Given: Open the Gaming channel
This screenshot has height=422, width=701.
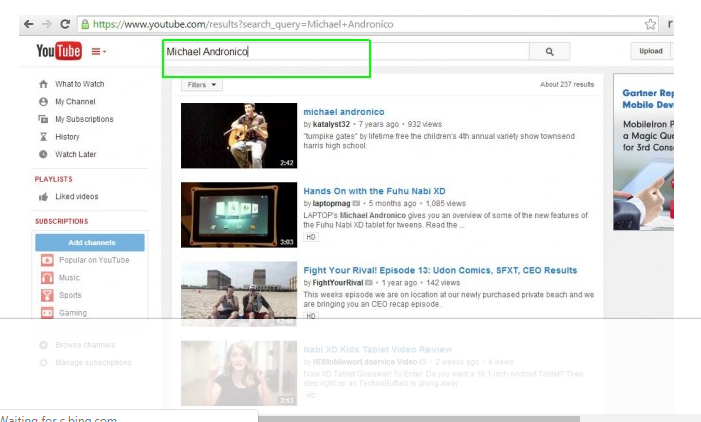Looking at the screenshot, I should point(73,313).
